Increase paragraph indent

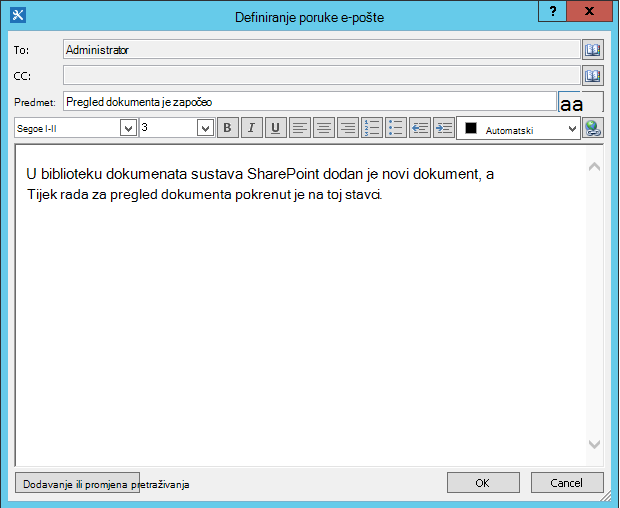[444, 128]
